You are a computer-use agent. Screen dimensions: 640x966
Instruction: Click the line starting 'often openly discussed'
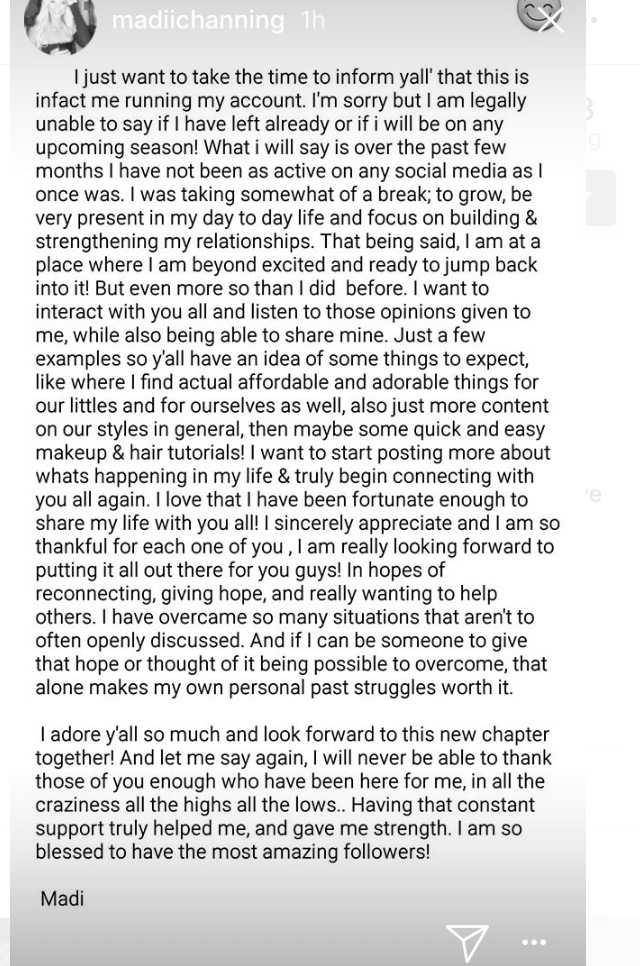pos(281,641)
